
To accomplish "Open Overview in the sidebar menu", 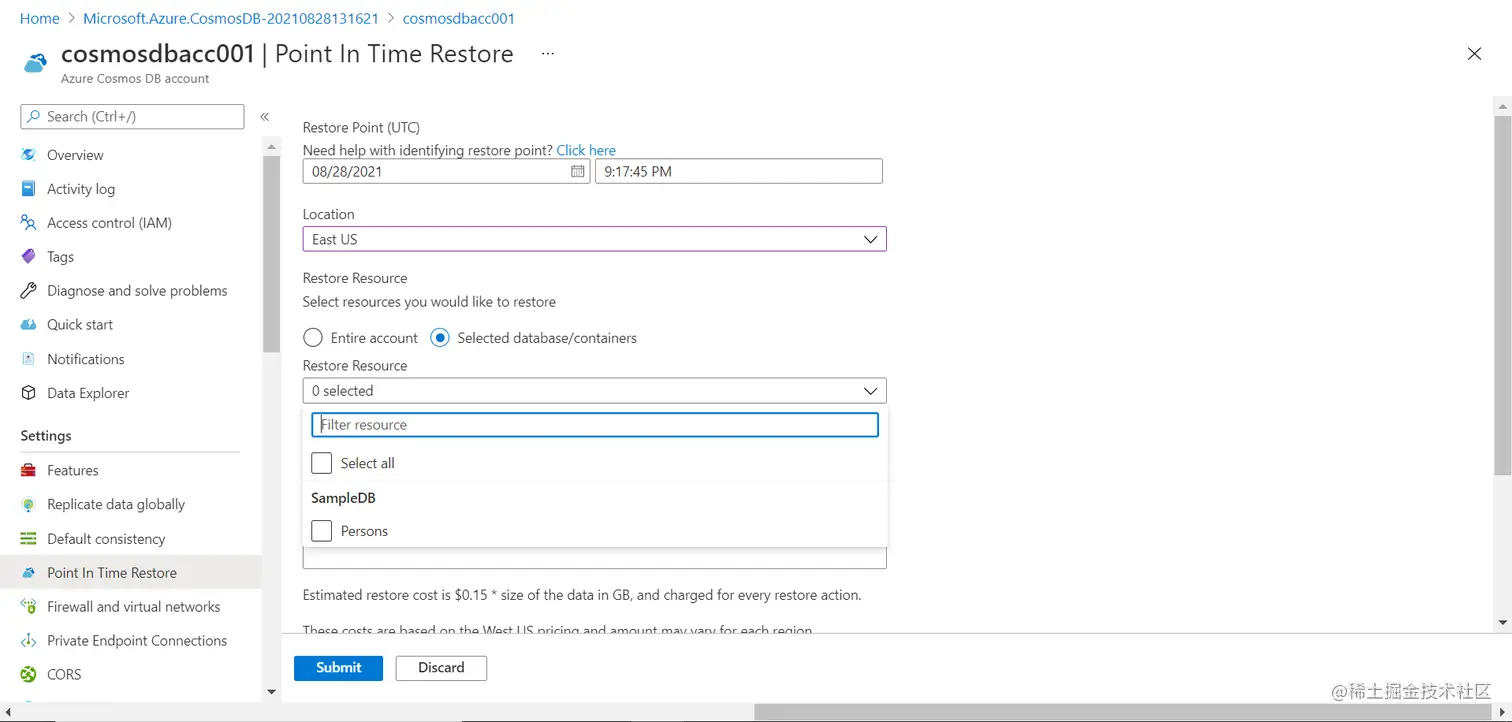I will point(75,155).
